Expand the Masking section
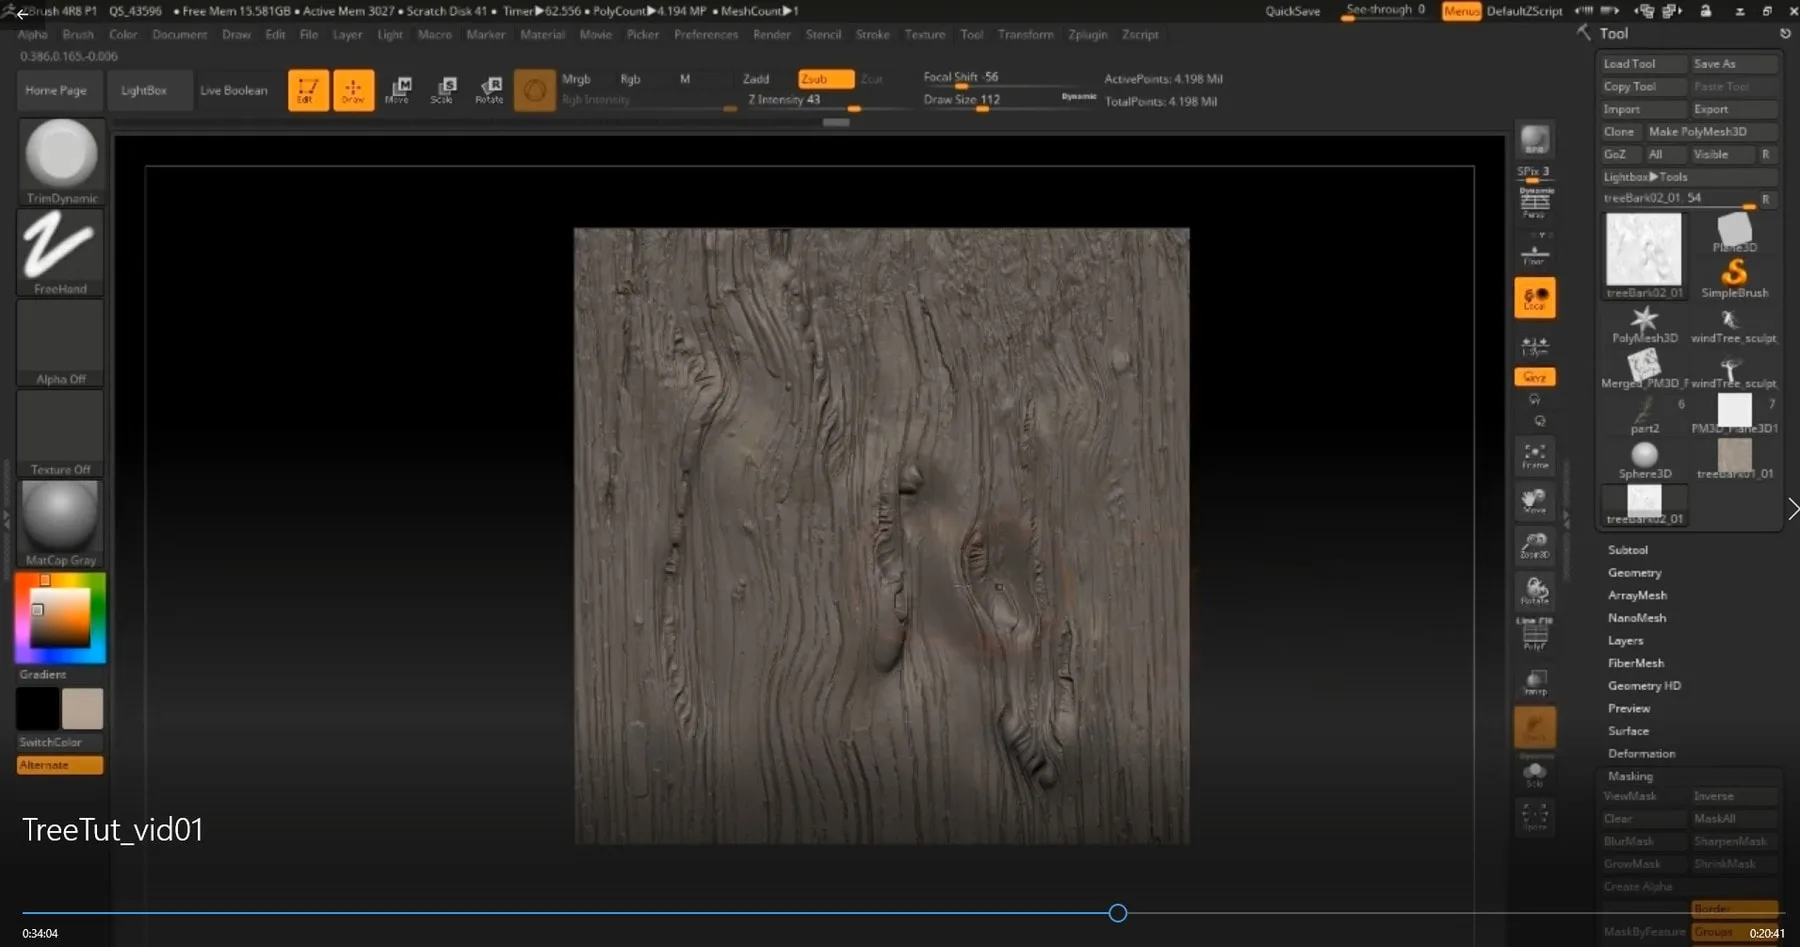Screen dimensions: 1800x947 [x=1630, y=775]
